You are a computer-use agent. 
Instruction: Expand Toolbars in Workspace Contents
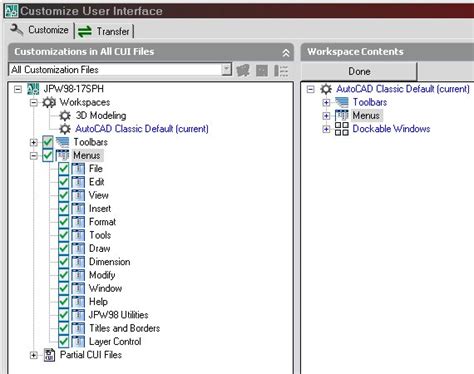326,102
